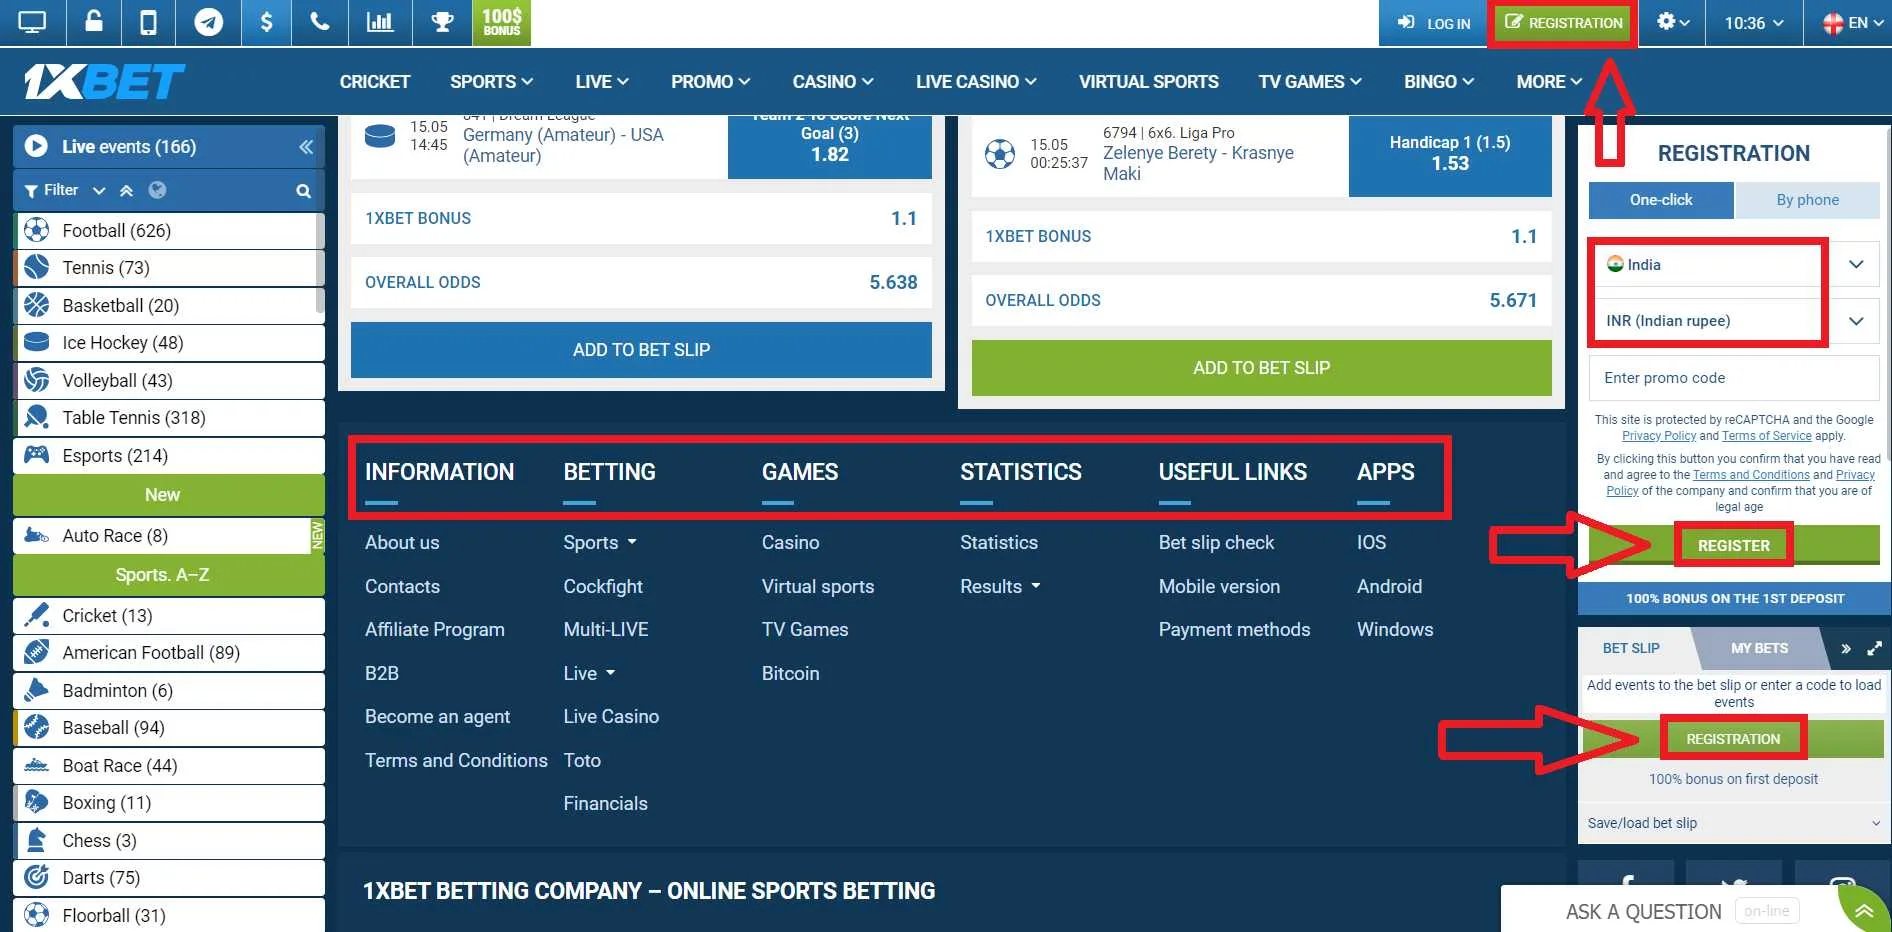
Task: Click Handicap 1 (1.5) odds 1.53
Action: (x=1450, y=154)
